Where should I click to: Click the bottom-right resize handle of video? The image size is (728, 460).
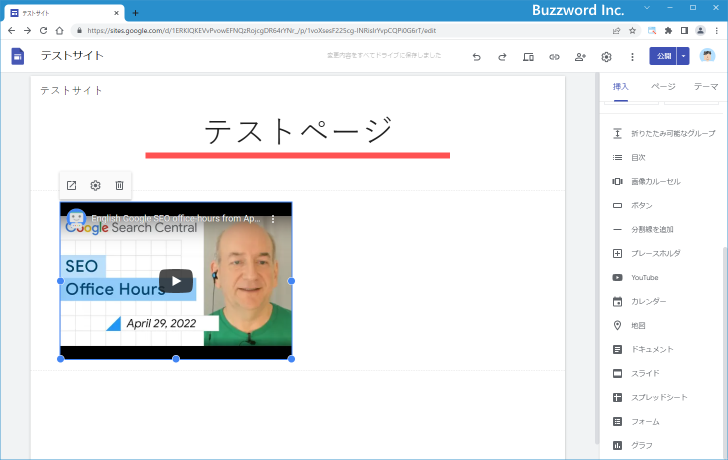click(x=291, y=359)
